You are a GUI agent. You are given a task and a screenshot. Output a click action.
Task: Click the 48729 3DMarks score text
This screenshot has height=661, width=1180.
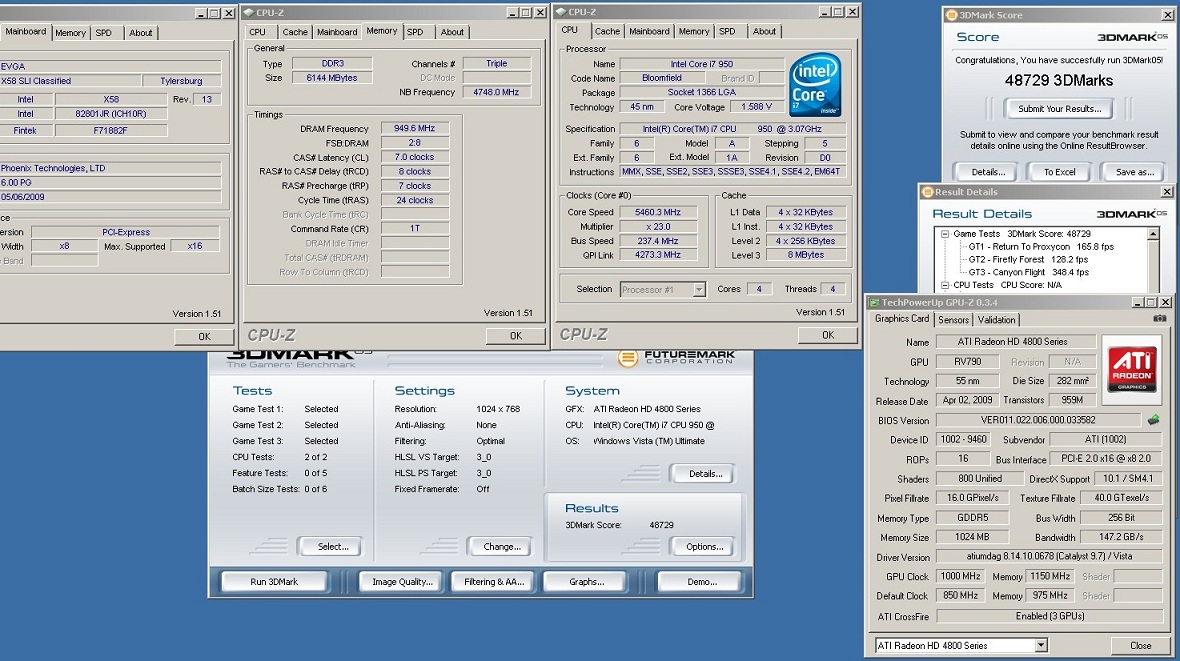click(x=1058, y=81)
